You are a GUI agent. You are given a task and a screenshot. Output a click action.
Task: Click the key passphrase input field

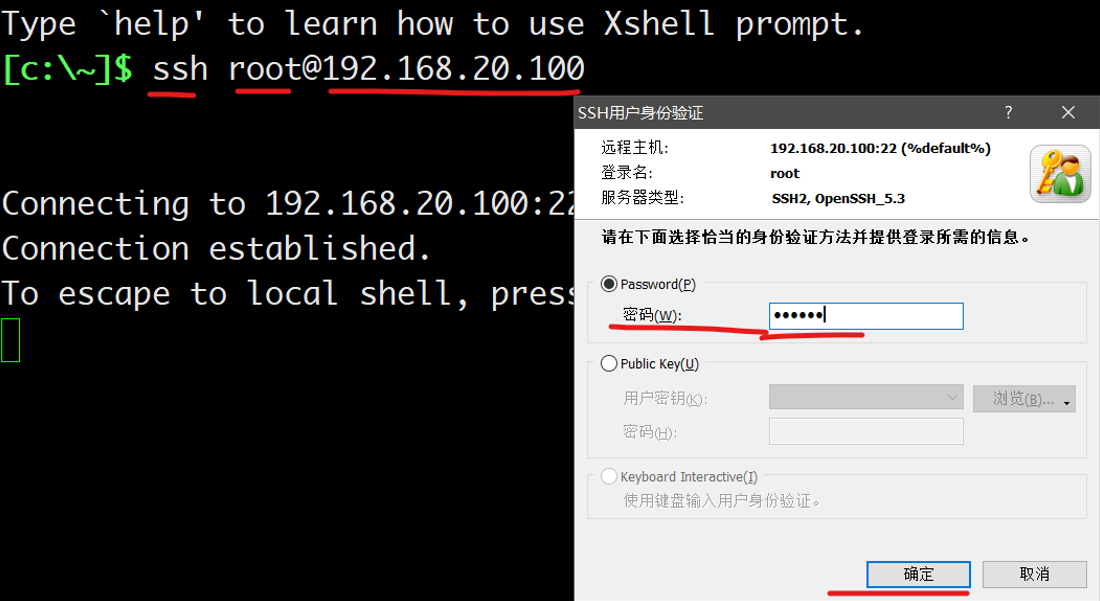866,431
